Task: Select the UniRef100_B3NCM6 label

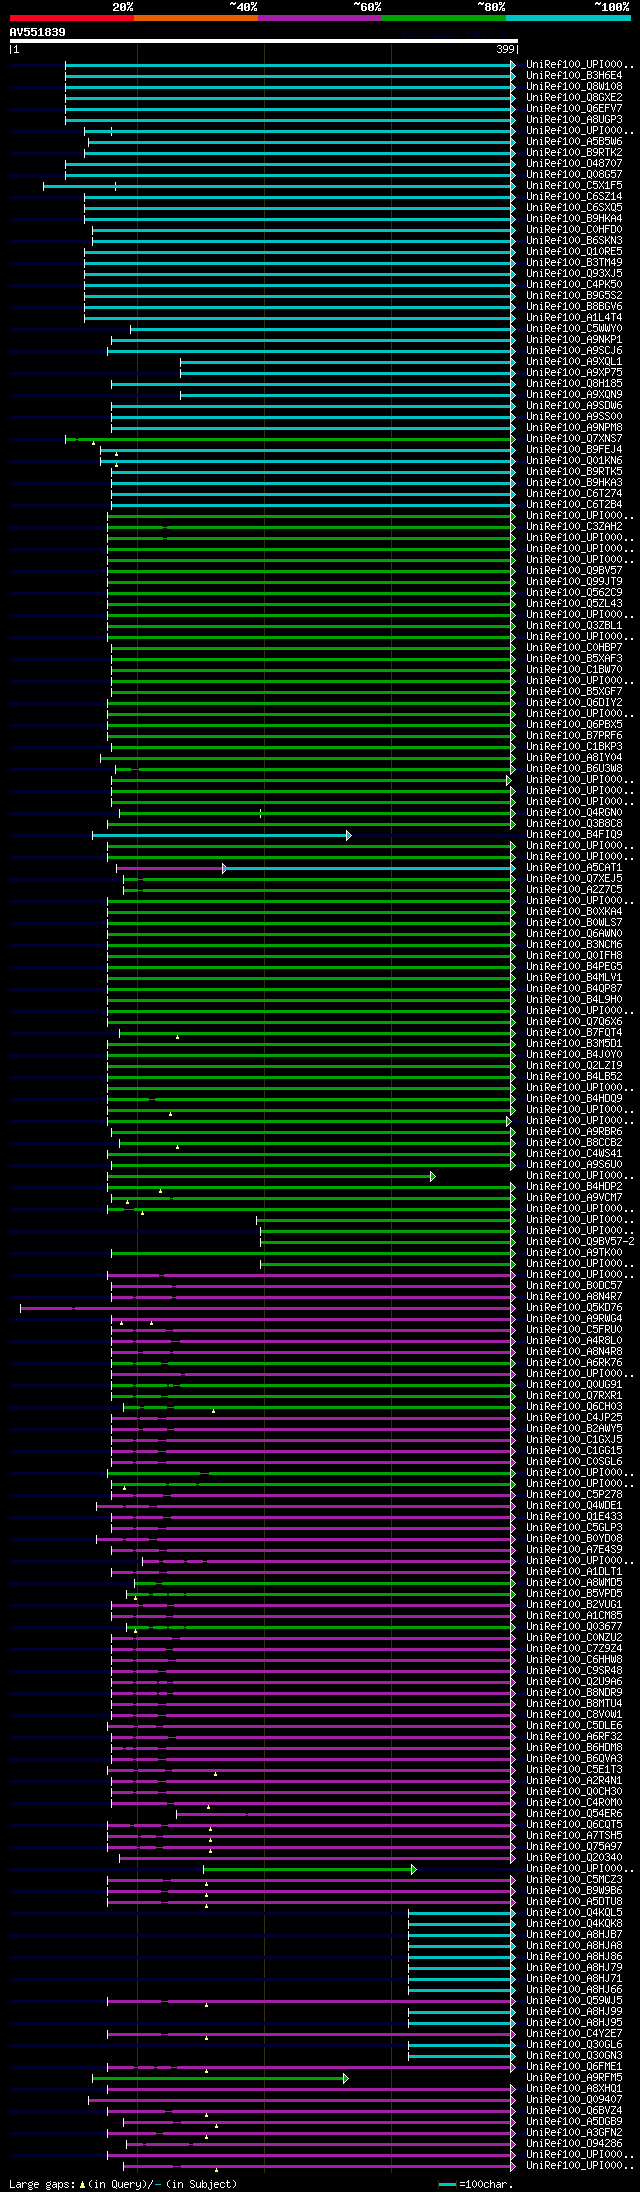Action: pyautogui.click(x=574, y=944)
